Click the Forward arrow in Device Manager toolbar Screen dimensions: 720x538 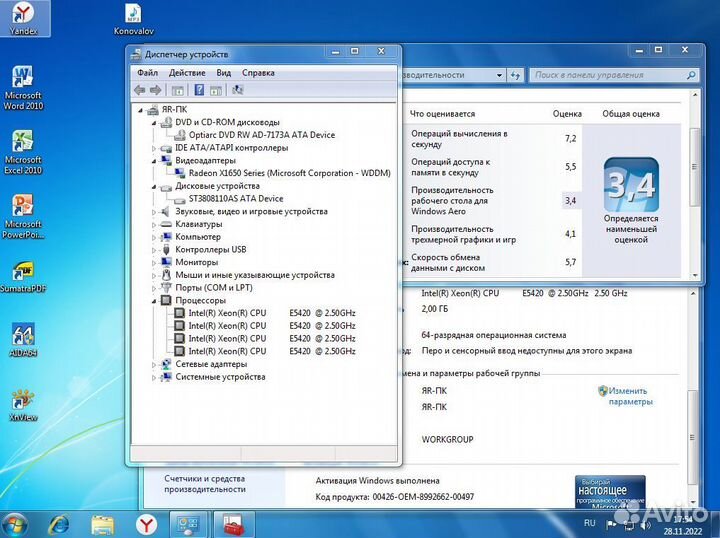coord(156,90)
